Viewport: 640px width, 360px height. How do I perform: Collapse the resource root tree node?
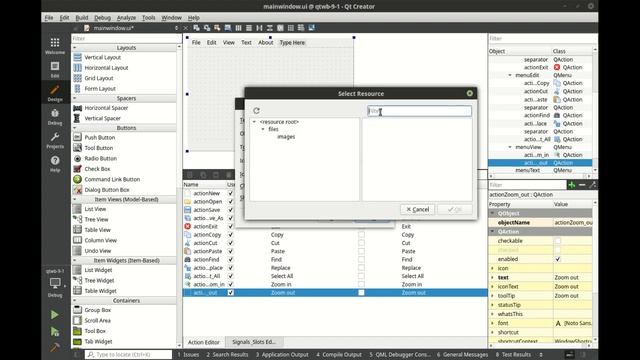(x=254, y=122)
